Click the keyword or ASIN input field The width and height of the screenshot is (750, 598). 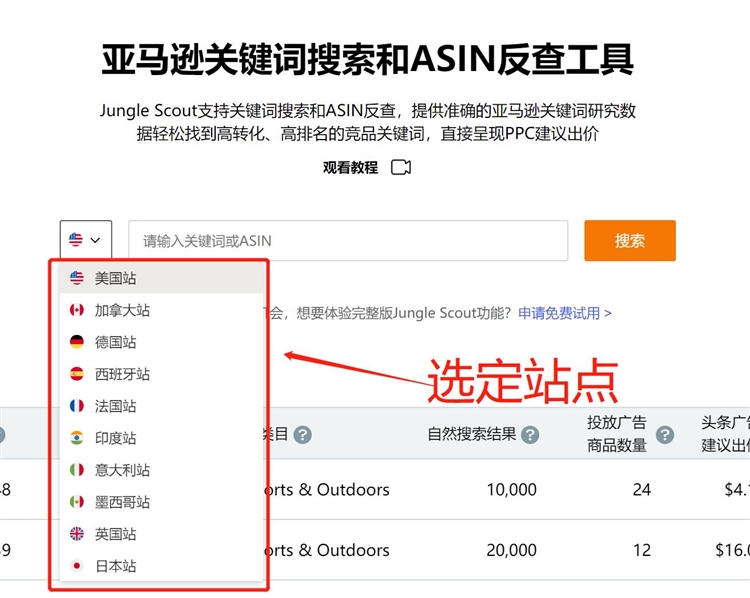[x=348, y=241]
